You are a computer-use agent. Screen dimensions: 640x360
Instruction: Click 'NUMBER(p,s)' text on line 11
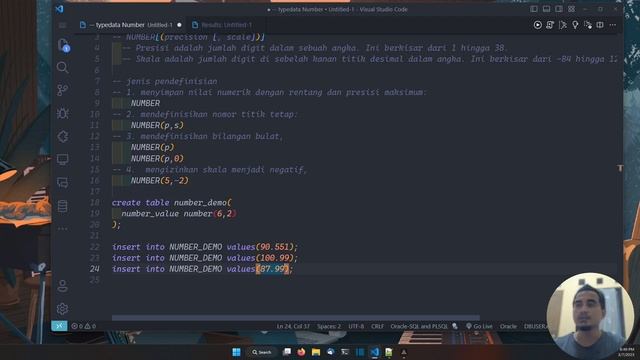(157, 125)
